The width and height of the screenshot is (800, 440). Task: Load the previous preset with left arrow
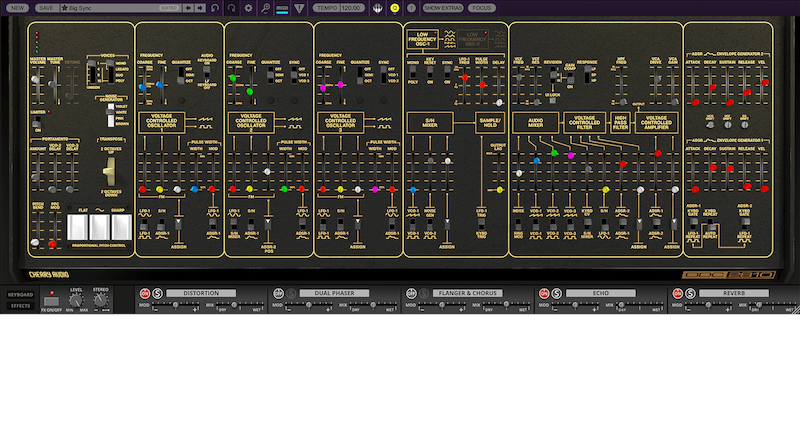click(x=188, y=8)
